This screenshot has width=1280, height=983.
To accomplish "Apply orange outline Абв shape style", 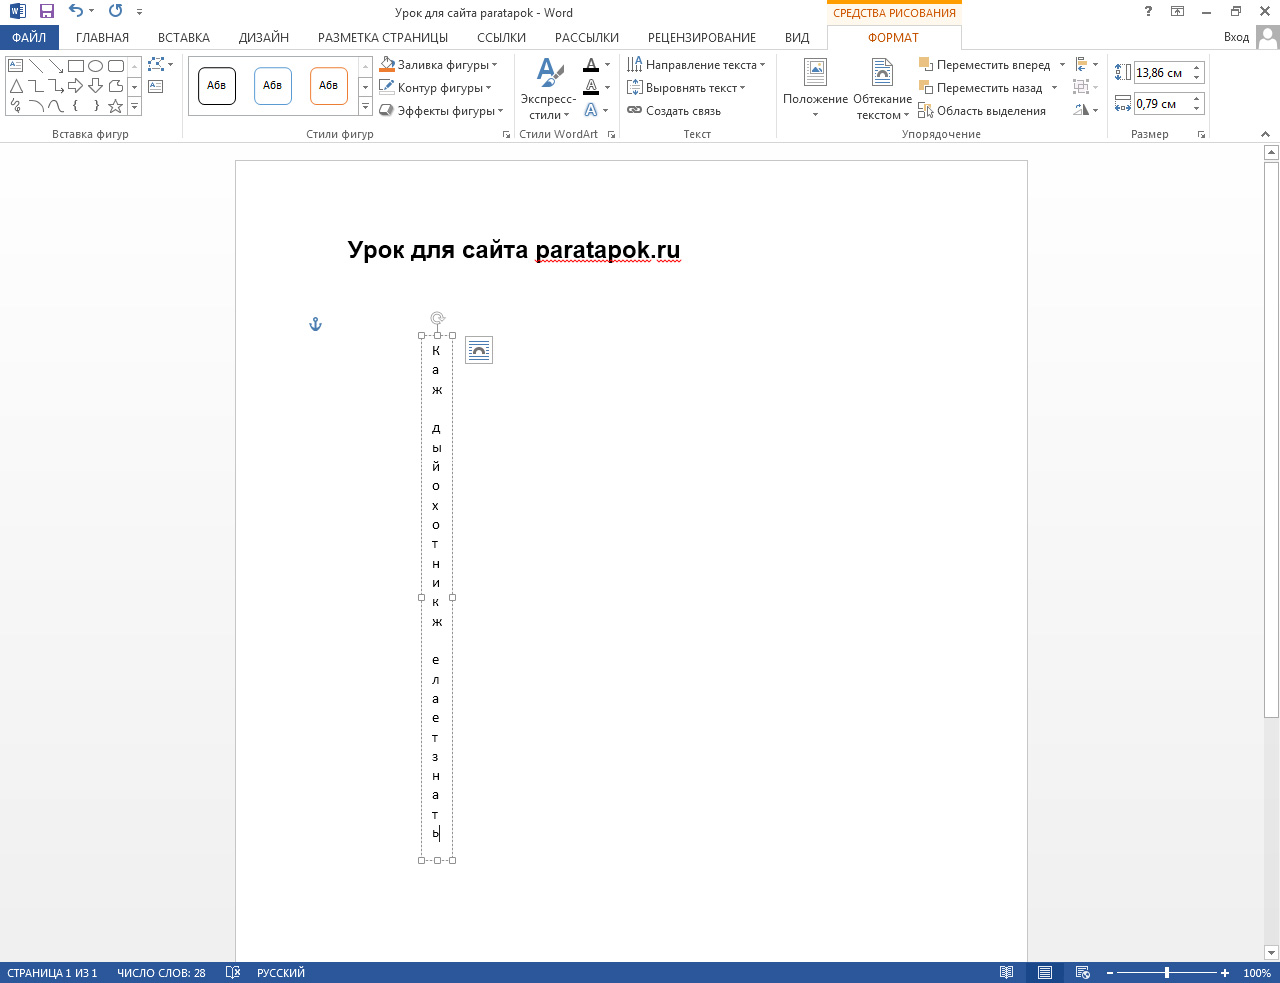I will coord(329,86).
